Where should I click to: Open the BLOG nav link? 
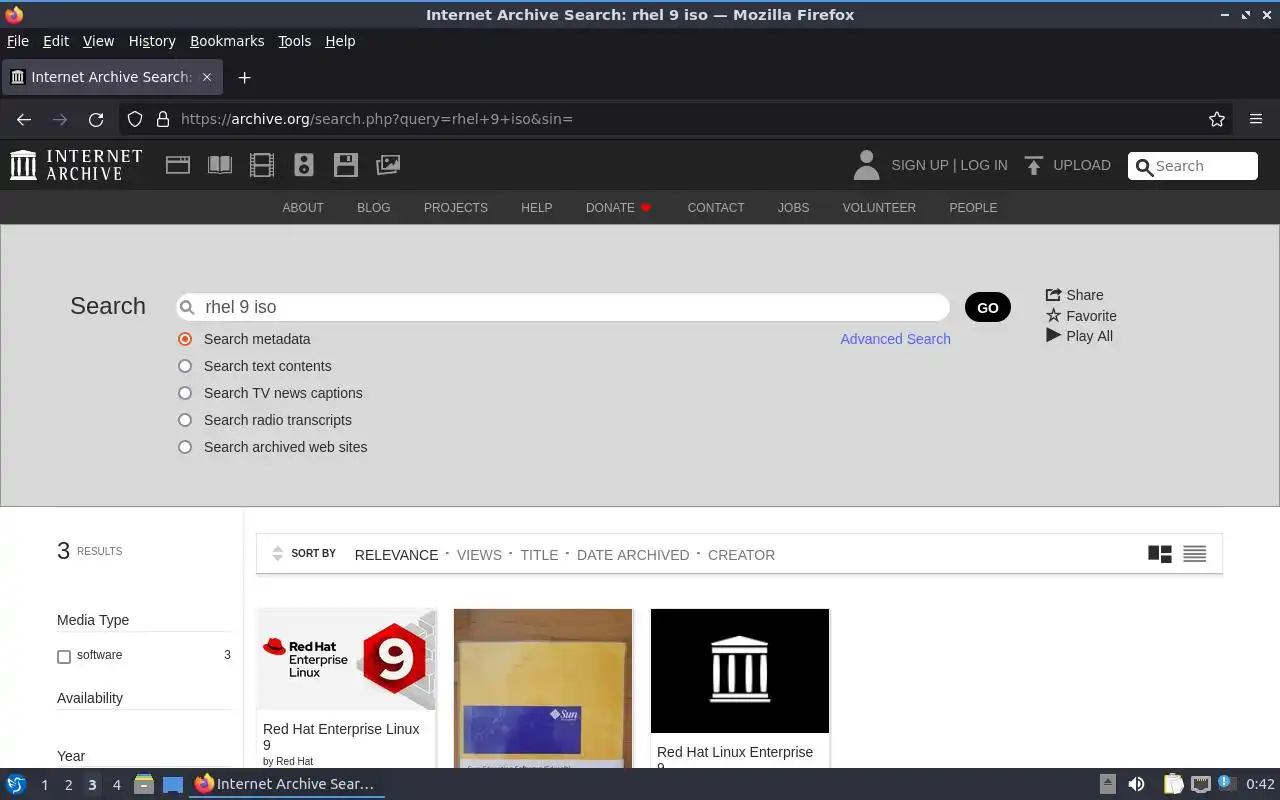(374, 208)
